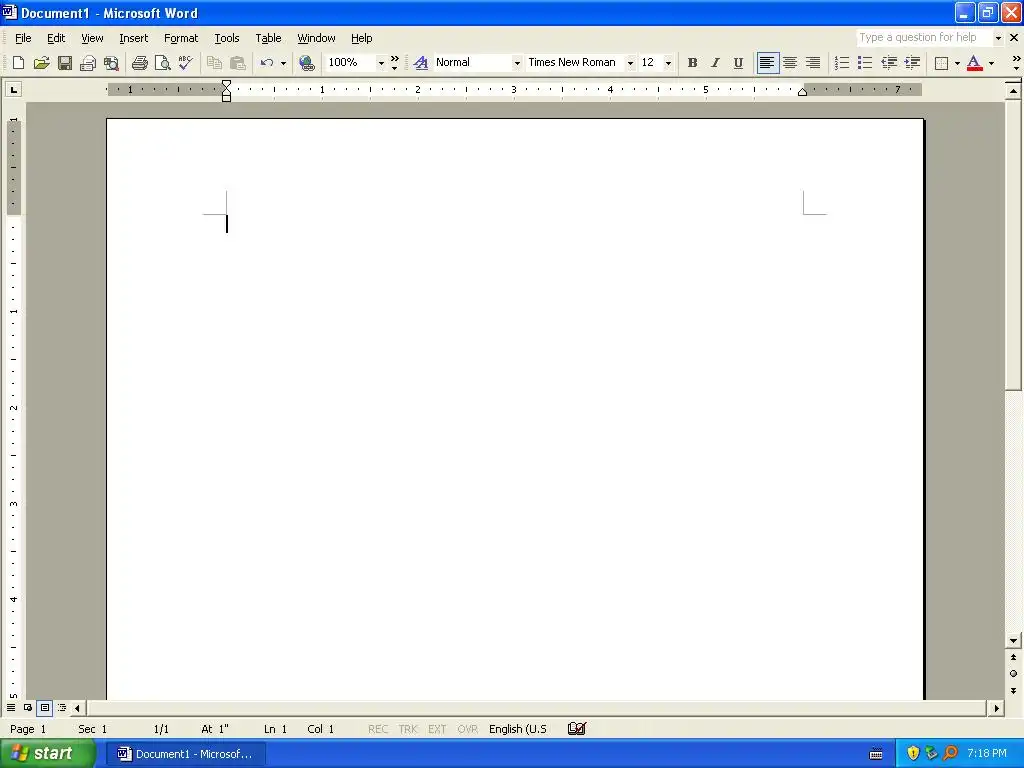
Task: Switch to Web Layout view icon
Action: [28, 708]
